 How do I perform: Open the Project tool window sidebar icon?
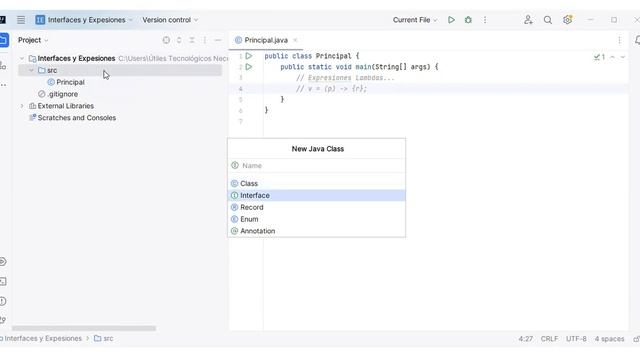pyautogui.click(x=4, y=40)
